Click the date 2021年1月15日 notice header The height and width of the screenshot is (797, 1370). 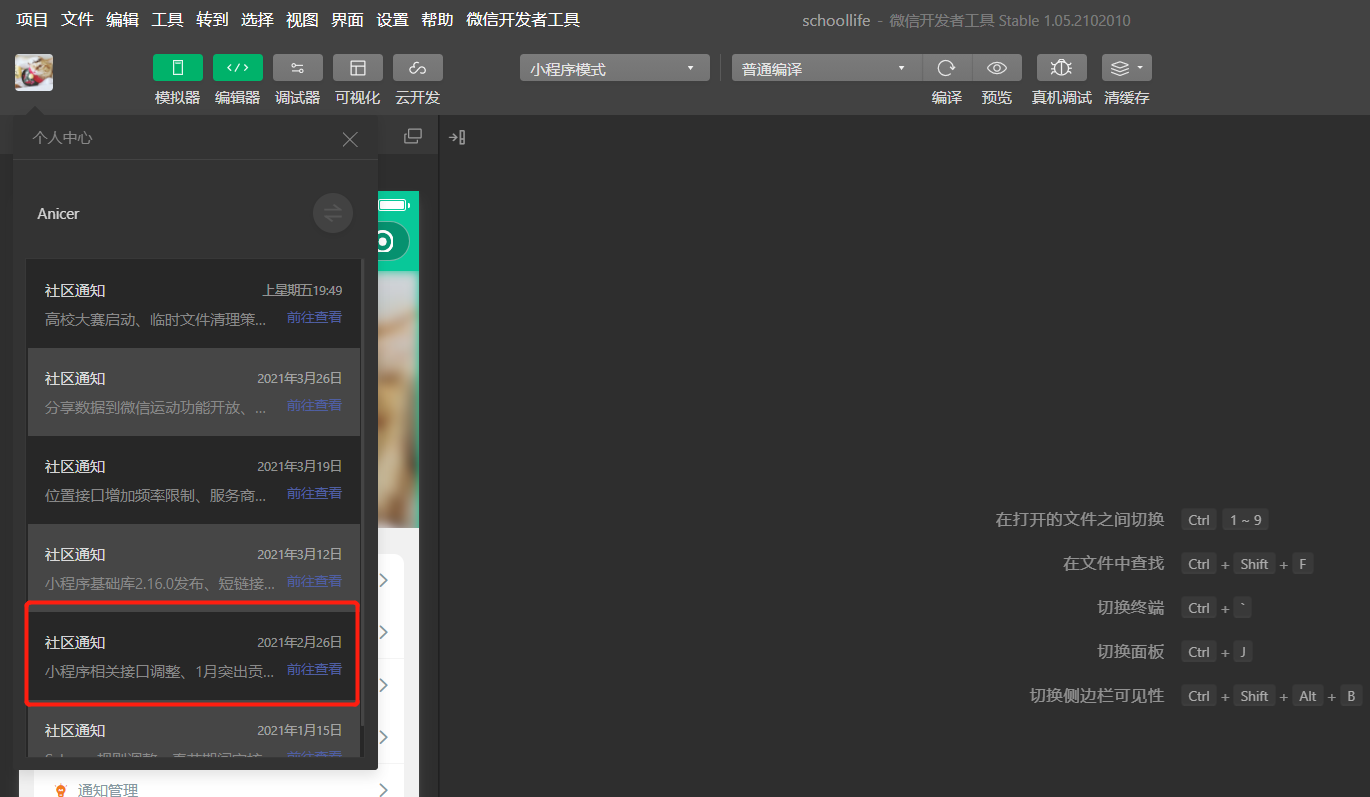pyautogui.click(x=299, y=730)
